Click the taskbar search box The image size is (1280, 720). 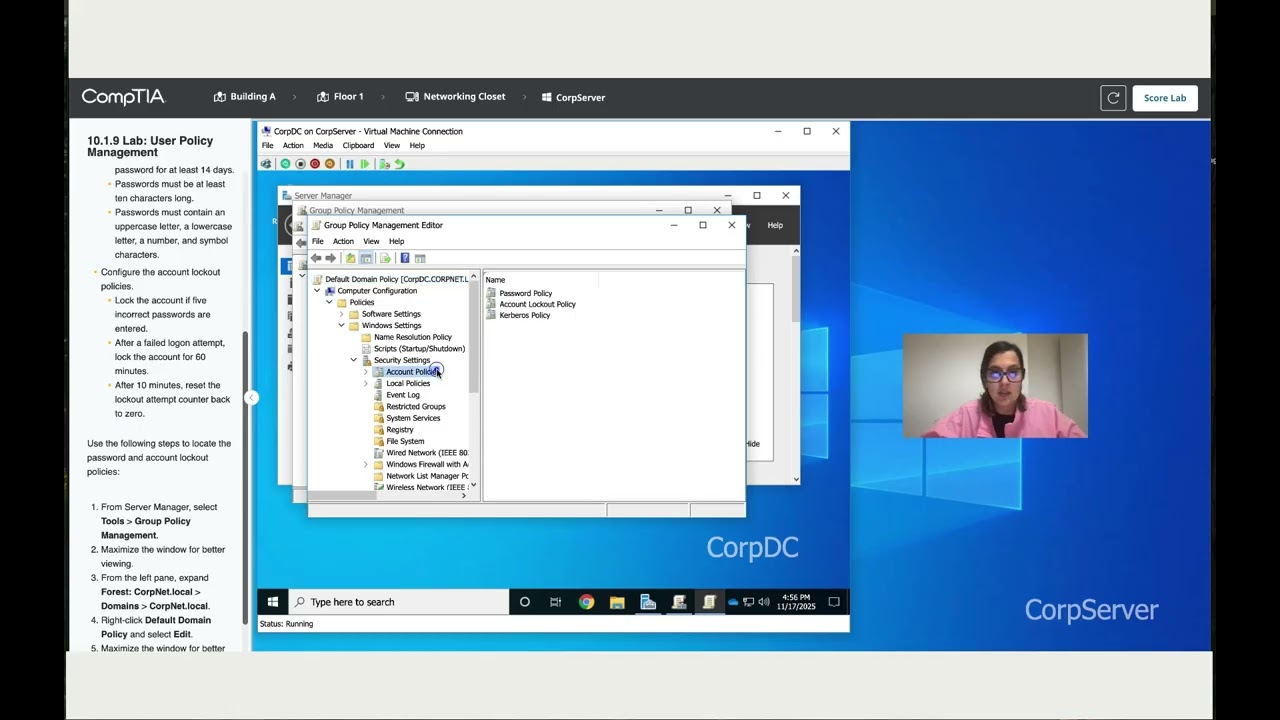(399, 602)
